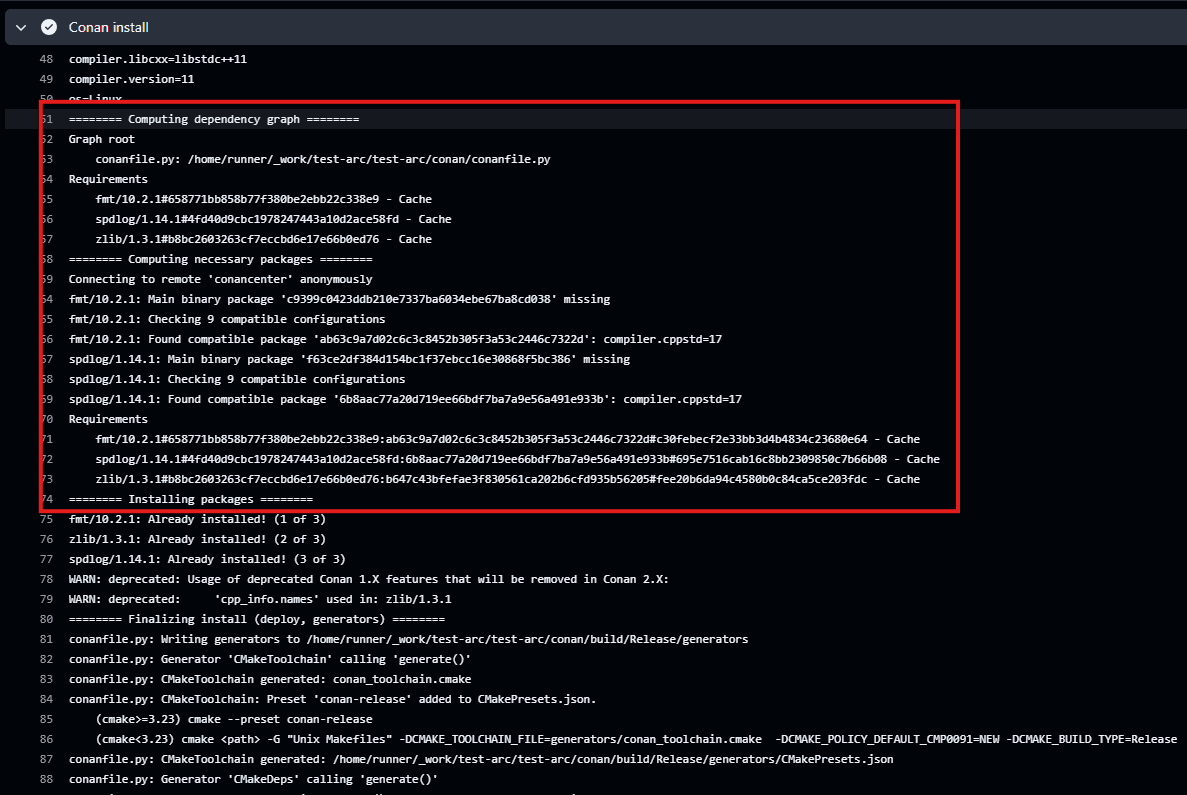Click the 'Usage of deprecated Conan 1.X features' warning
This screenshot has width=1187, height=795.
click(x=368, y=579)
